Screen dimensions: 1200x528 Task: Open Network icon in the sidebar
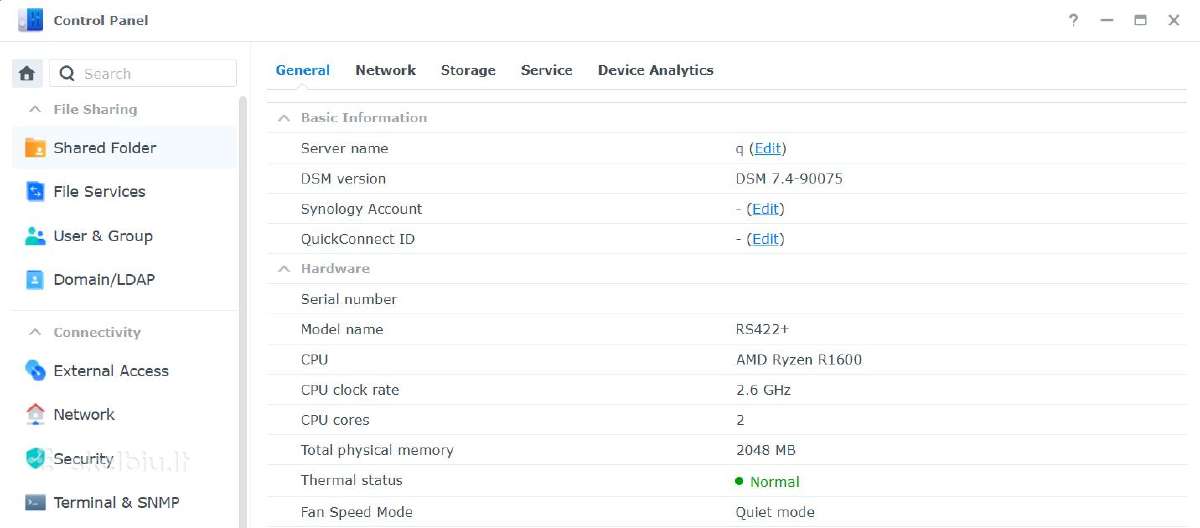tap(35, 414)
